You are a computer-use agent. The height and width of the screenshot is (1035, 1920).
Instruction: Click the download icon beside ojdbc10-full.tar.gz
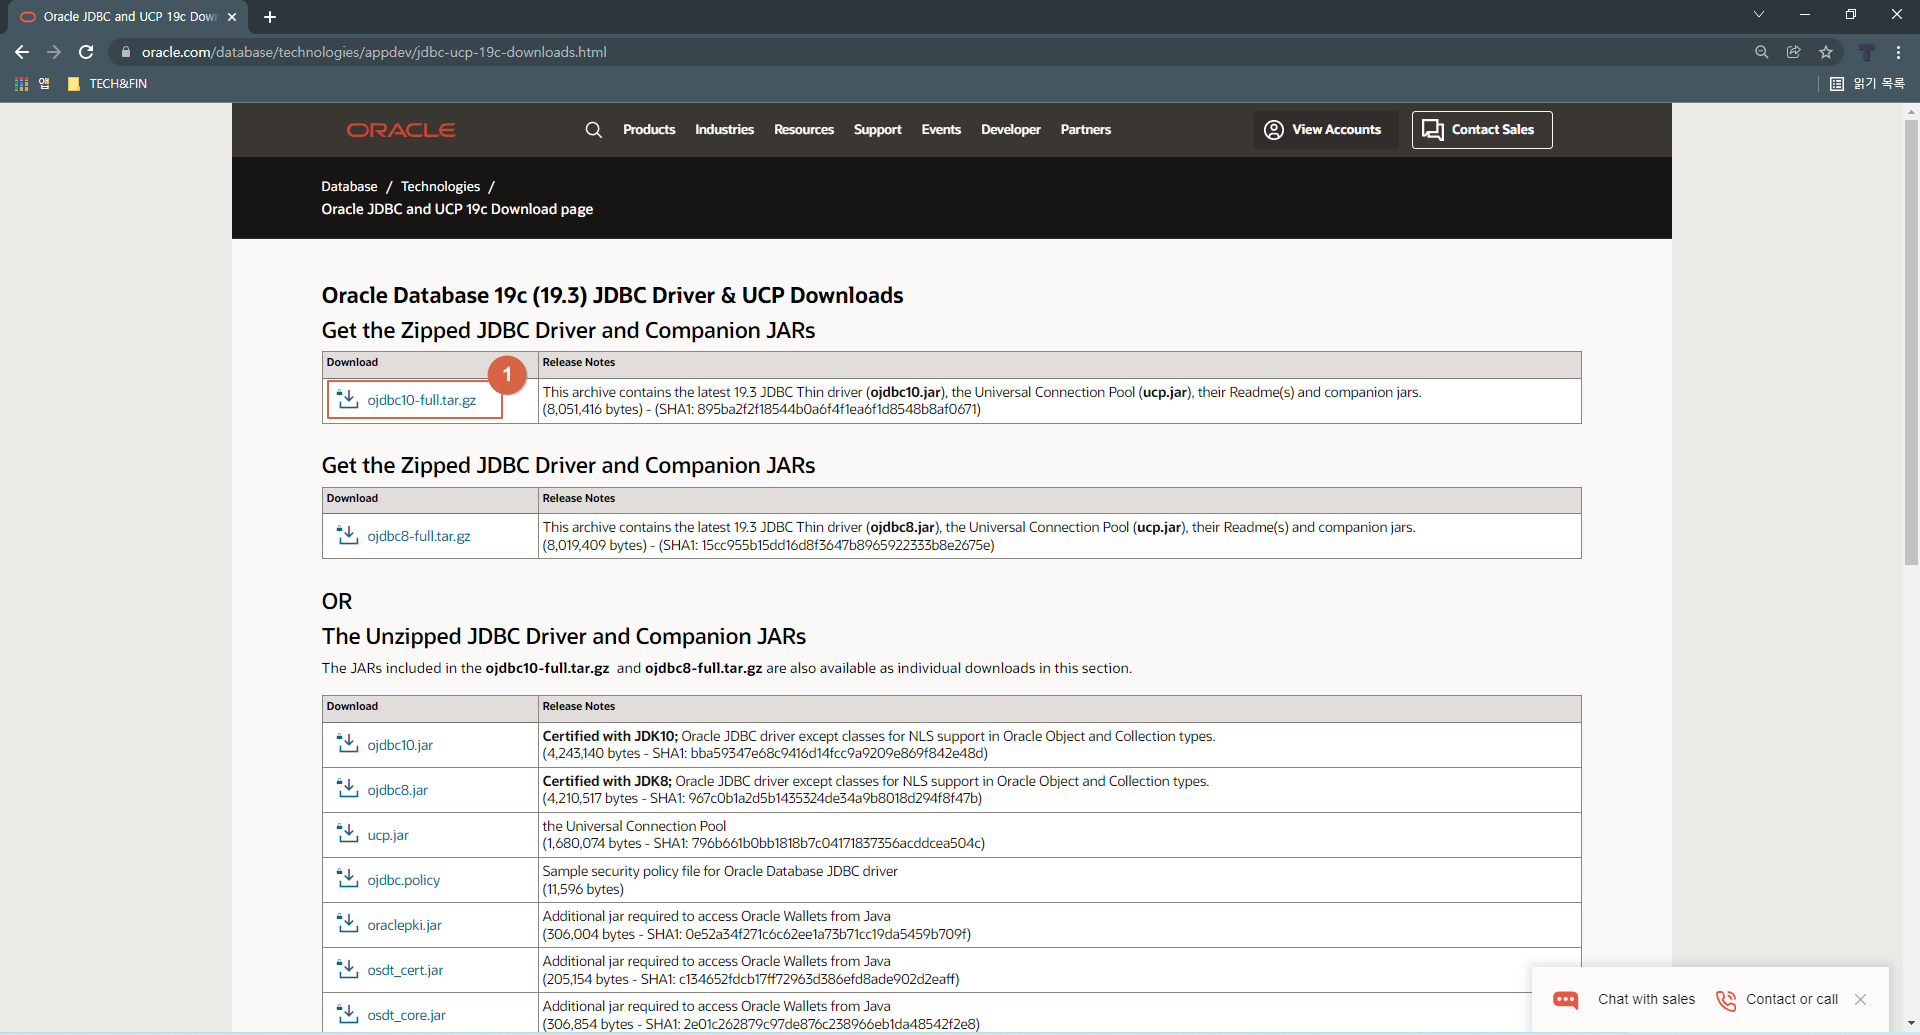click(x=348, y=399)
